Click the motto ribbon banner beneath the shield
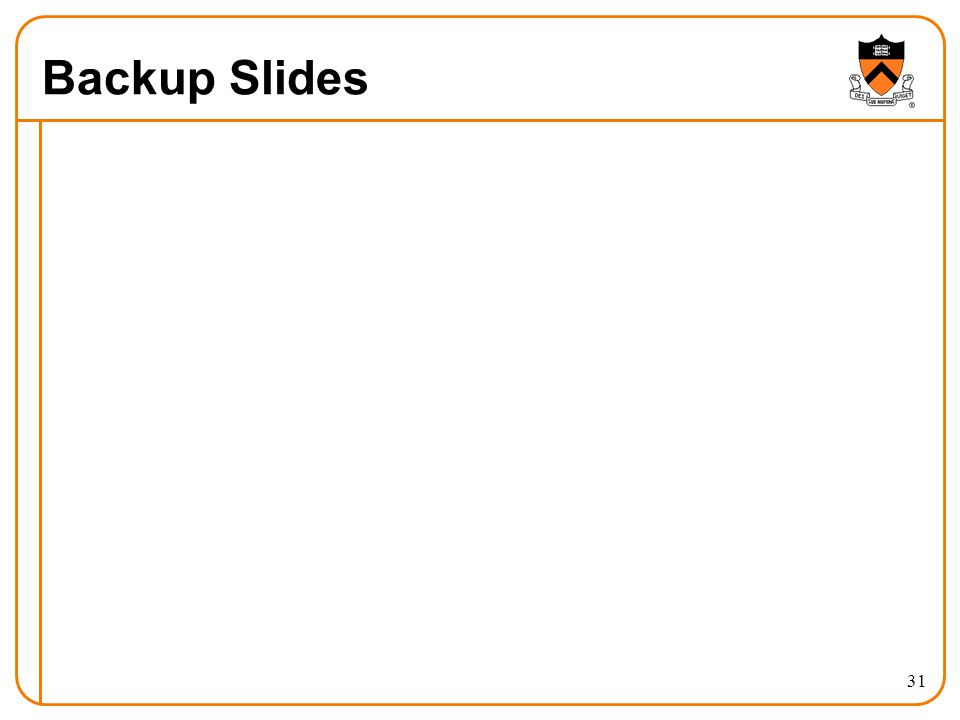This screenshot has height=720, width=960. pyautogui.click(x=881, y=97)
